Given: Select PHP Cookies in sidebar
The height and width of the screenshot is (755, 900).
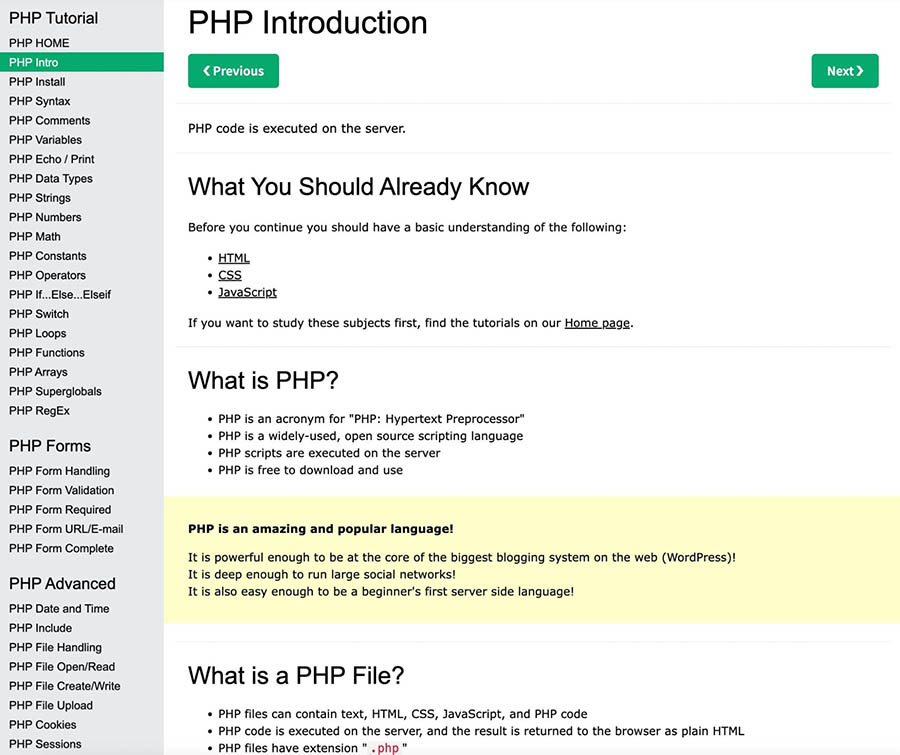Looking at the screenshot, I should [42, 725].
